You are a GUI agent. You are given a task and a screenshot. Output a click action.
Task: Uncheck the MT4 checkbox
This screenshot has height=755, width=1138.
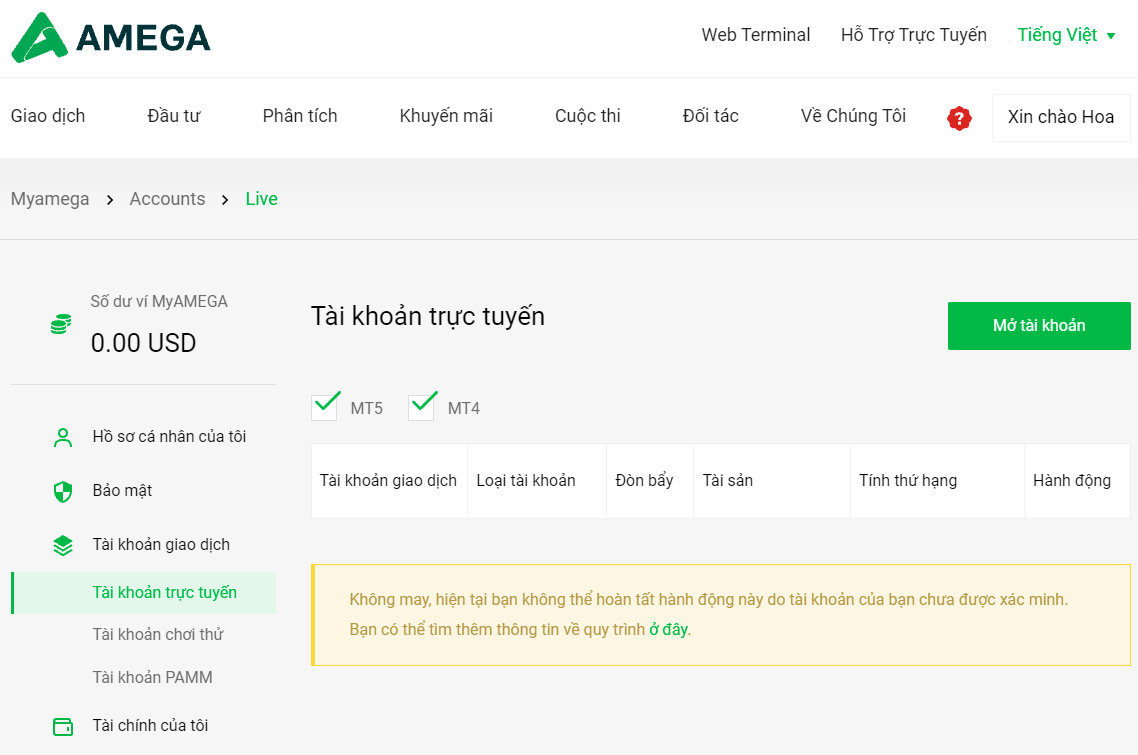(422, 407)
